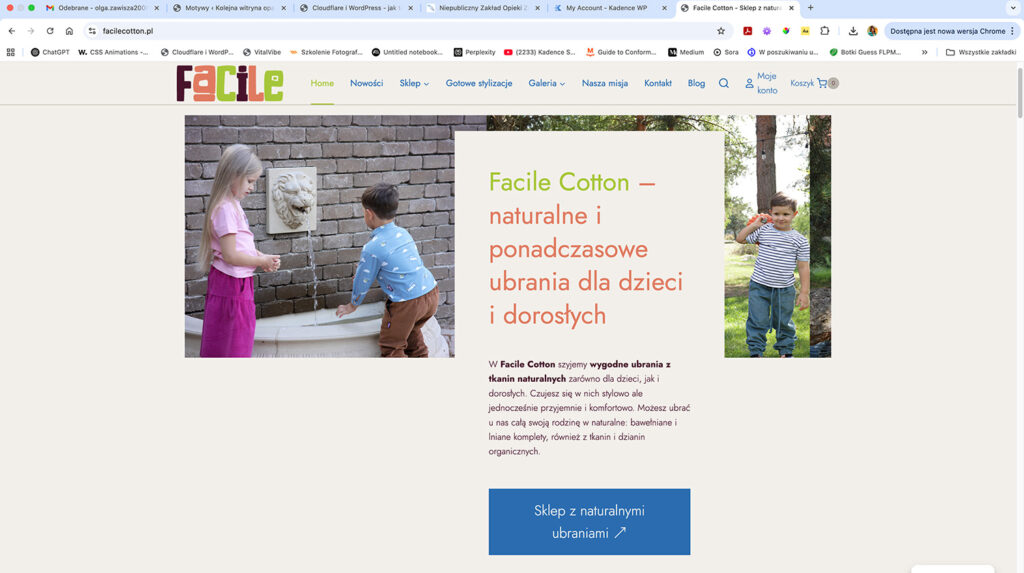This screenshot has width=1024, height=573.
Task: Show hidden bookmarks overflow chevron
Action: pos(925,52)
